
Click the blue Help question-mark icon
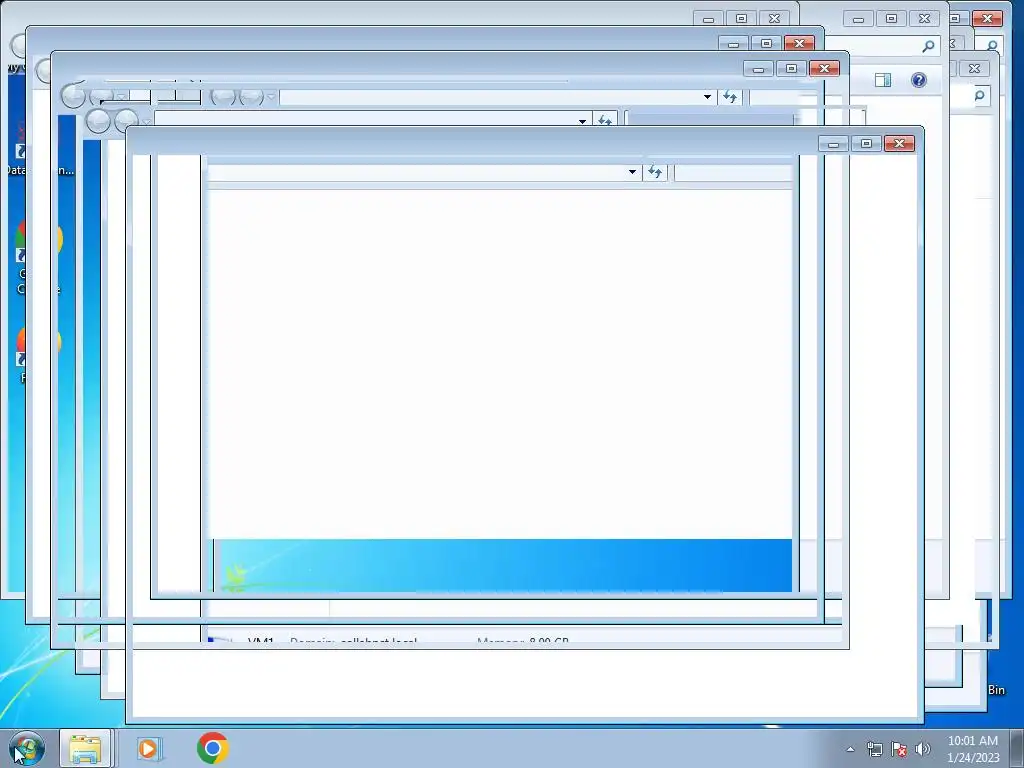pyautogui.click(x=918, y=80)
